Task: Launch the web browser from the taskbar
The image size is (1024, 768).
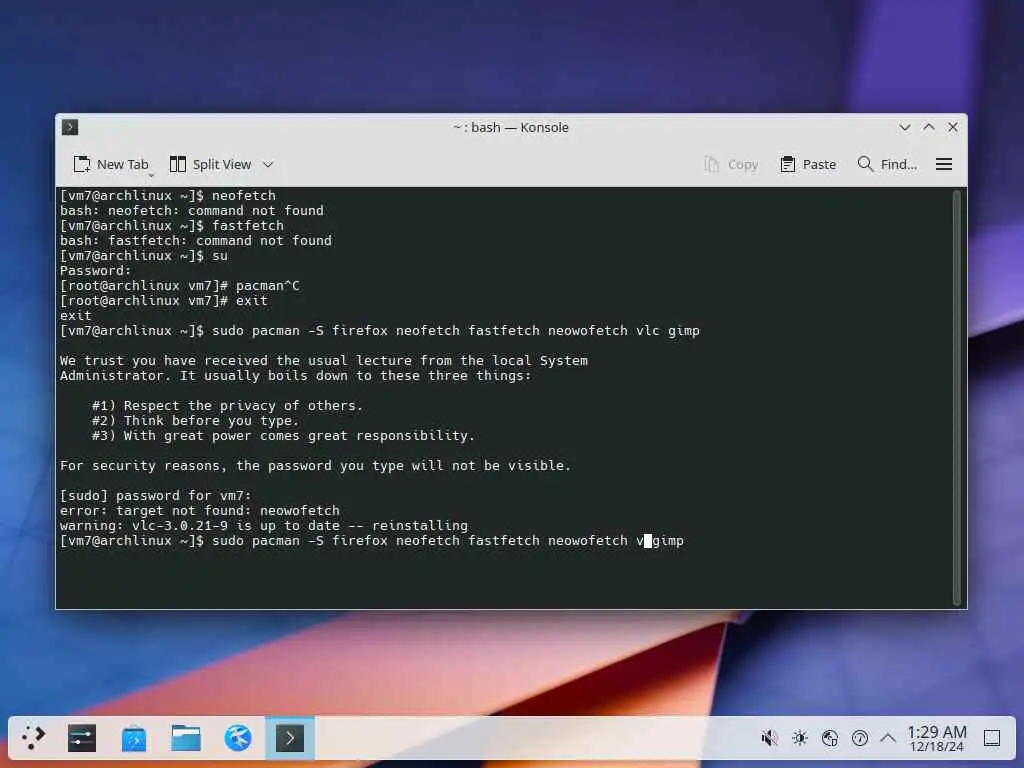Action: 238,738
